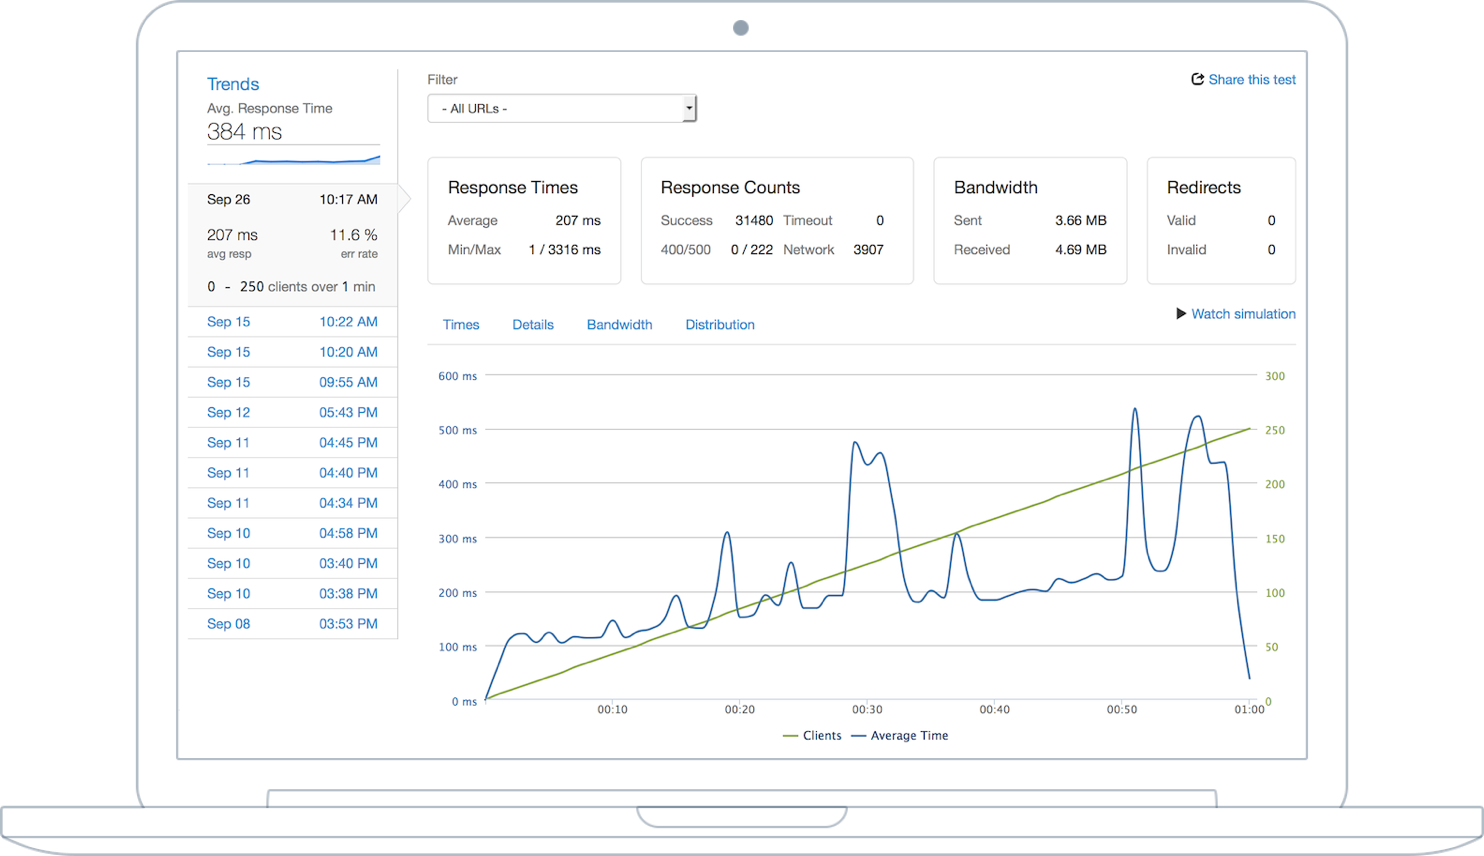The width and height of the screenshot is (1484, 856).
Task: Click the dropdown arrow on the URL filter
Action: click(x=688, y=108)
